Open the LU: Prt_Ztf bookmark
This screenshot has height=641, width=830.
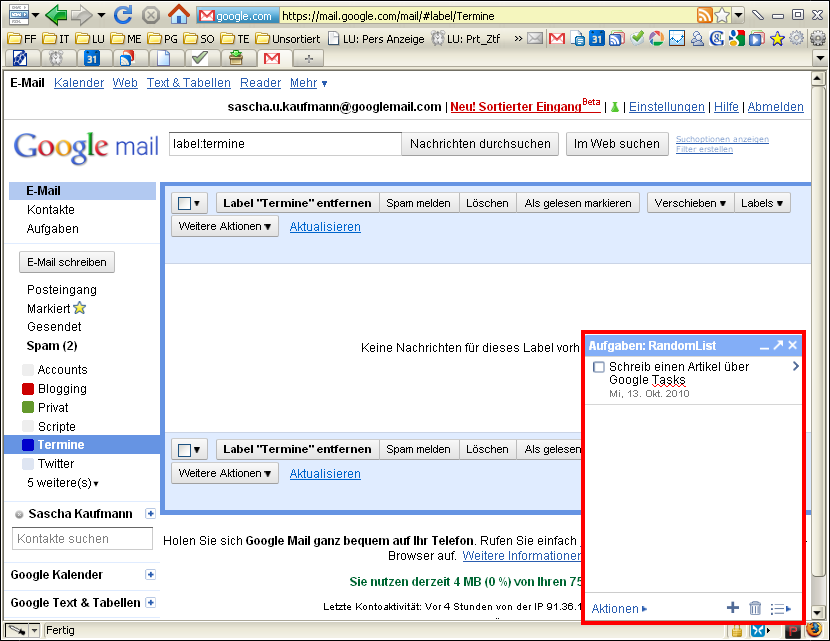466,39
